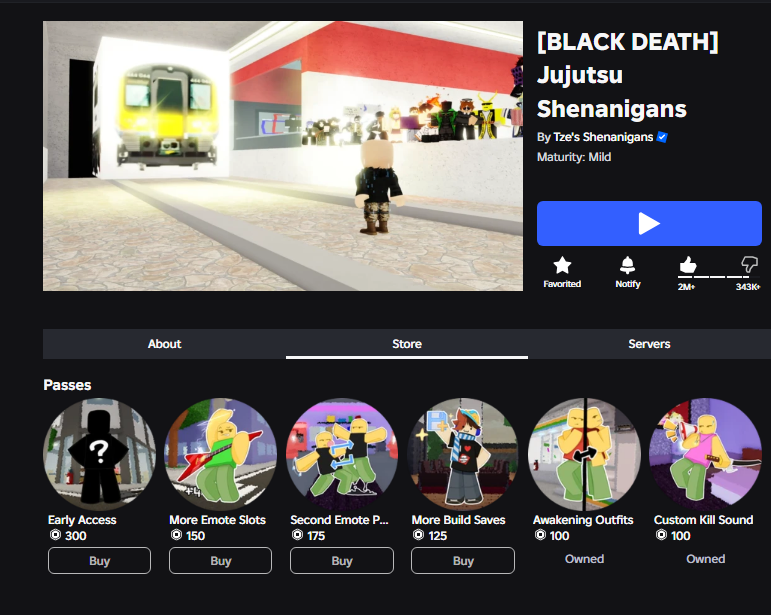Click the Custom Kill Sound title
Screen dimensions: 771x615
coord(704,520)
